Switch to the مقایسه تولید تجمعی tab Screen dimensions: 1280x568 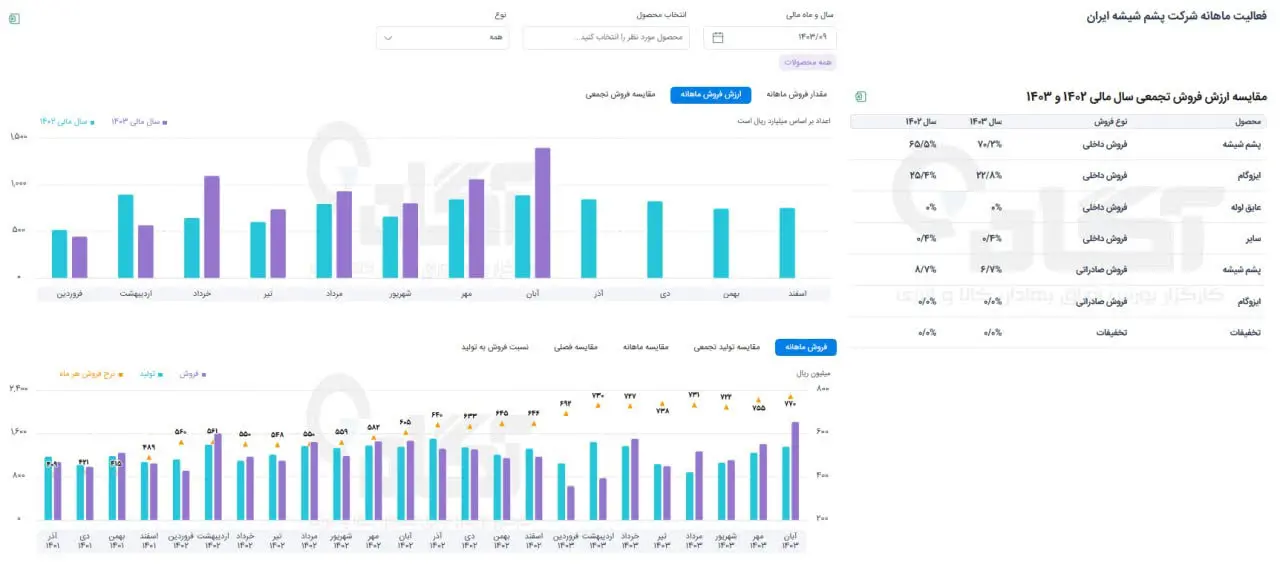tap(727, 347)
